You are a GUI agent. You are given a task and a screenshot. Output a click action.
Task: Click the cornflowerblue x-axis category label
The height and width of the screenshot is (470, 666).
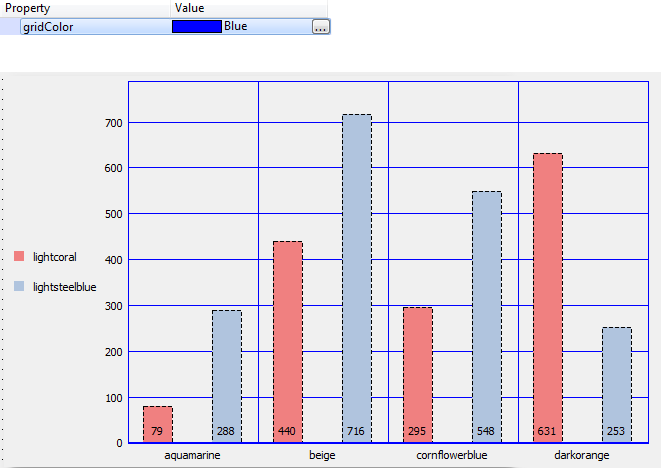tap(452, 455)
